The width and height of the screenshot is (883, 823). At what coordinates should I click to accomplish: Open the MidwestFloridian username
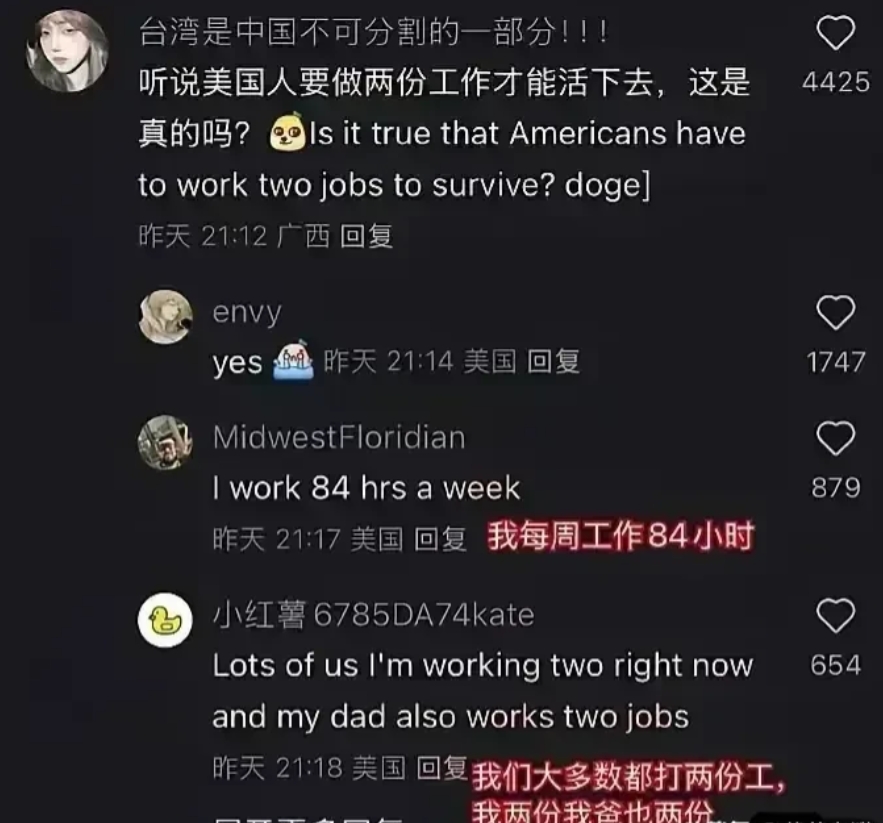tap(340, 437)
